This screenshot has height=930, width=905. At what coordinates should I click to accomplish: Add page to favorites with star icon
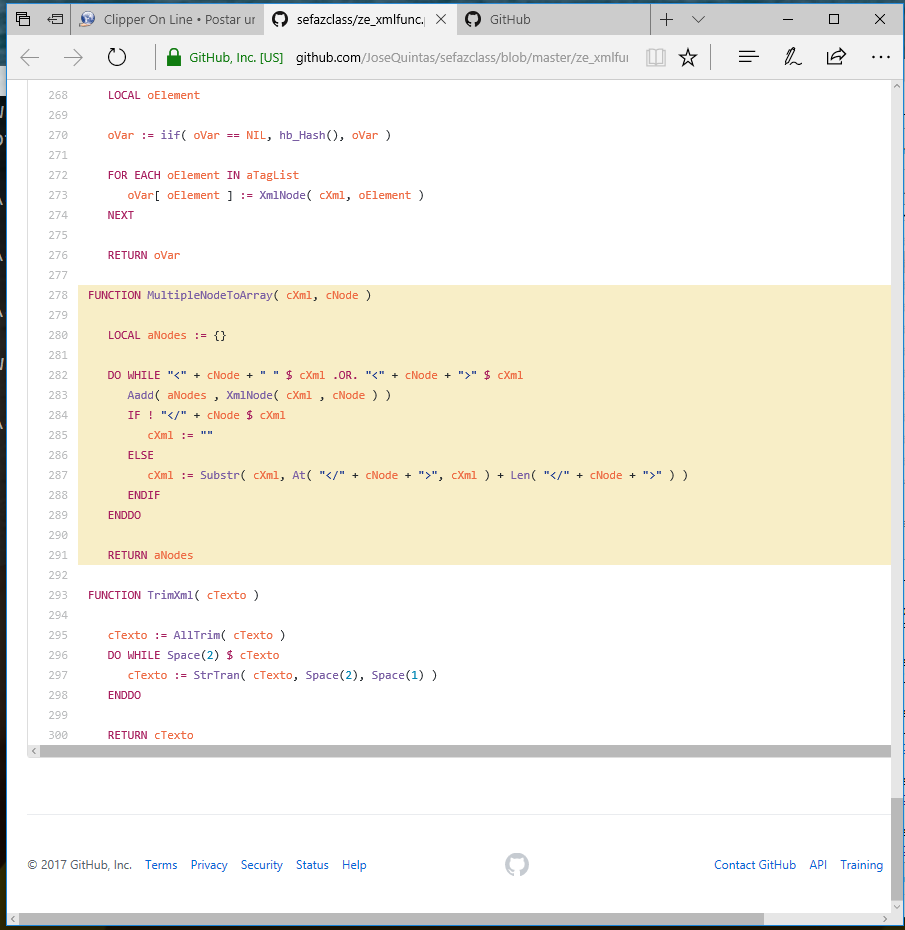click(688, 57)
